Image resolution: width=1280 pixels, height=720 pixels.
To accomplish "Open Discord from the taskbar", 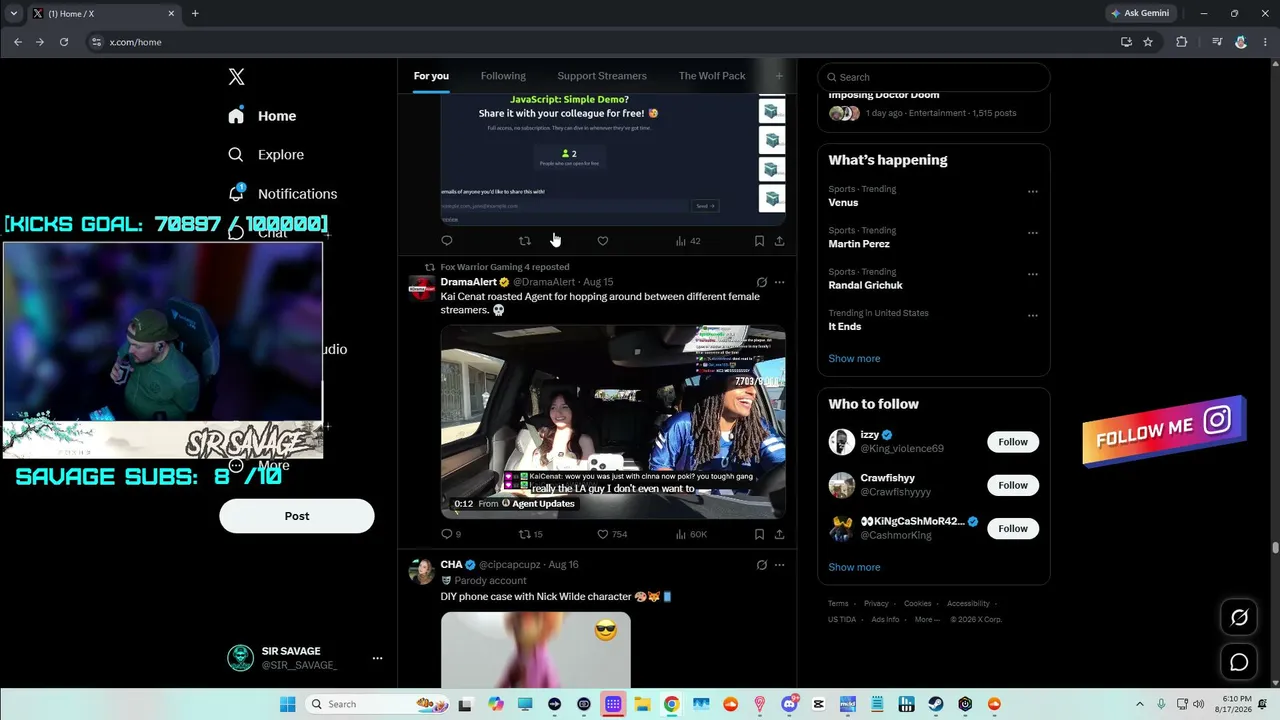I will (x=790, y=704).
